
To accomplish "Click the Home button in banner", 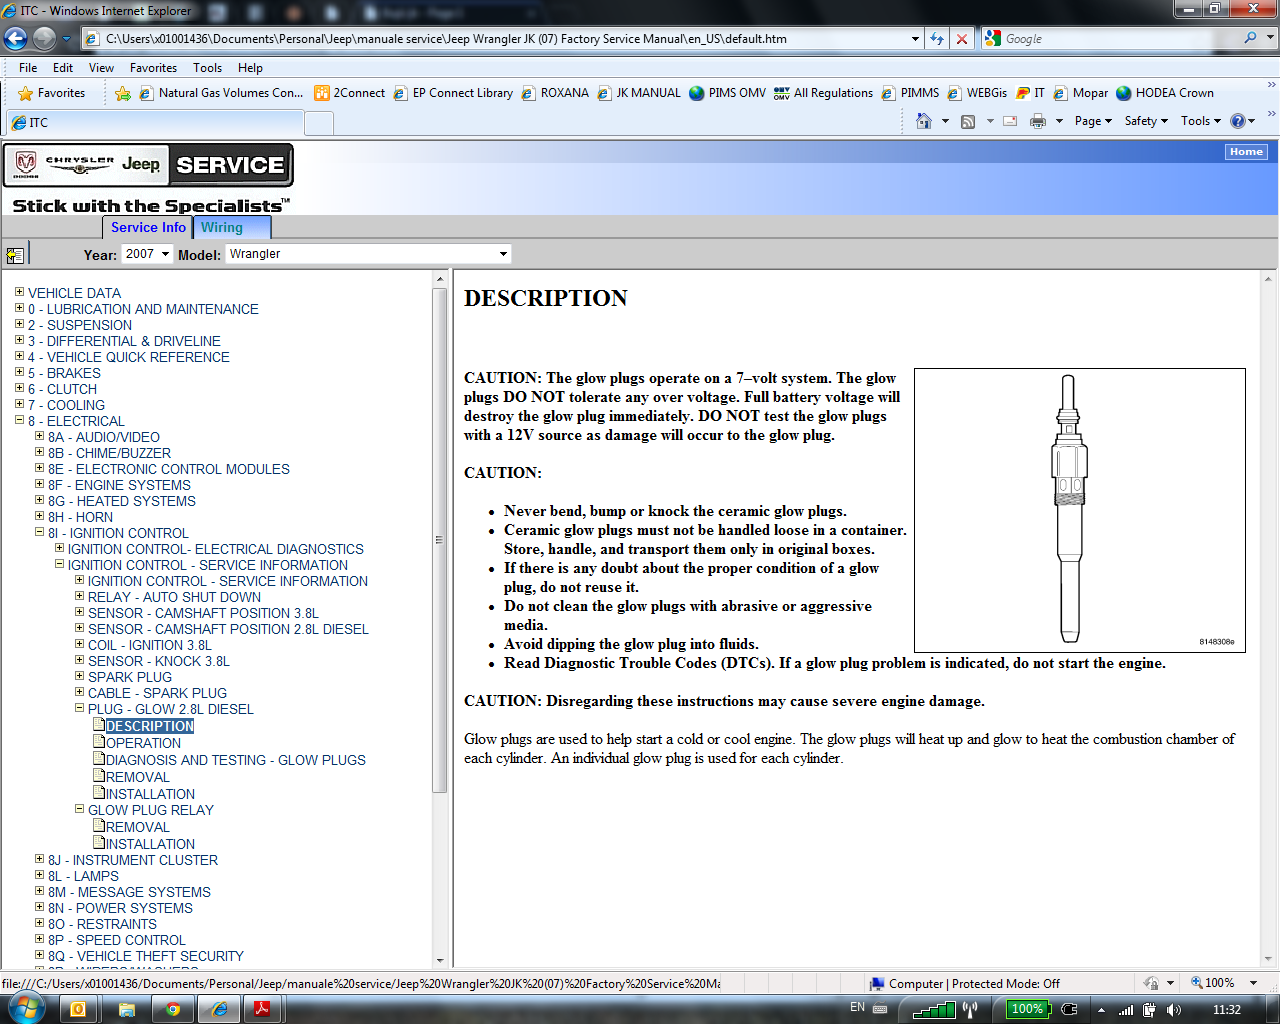I will click(x=1246, y=152).
